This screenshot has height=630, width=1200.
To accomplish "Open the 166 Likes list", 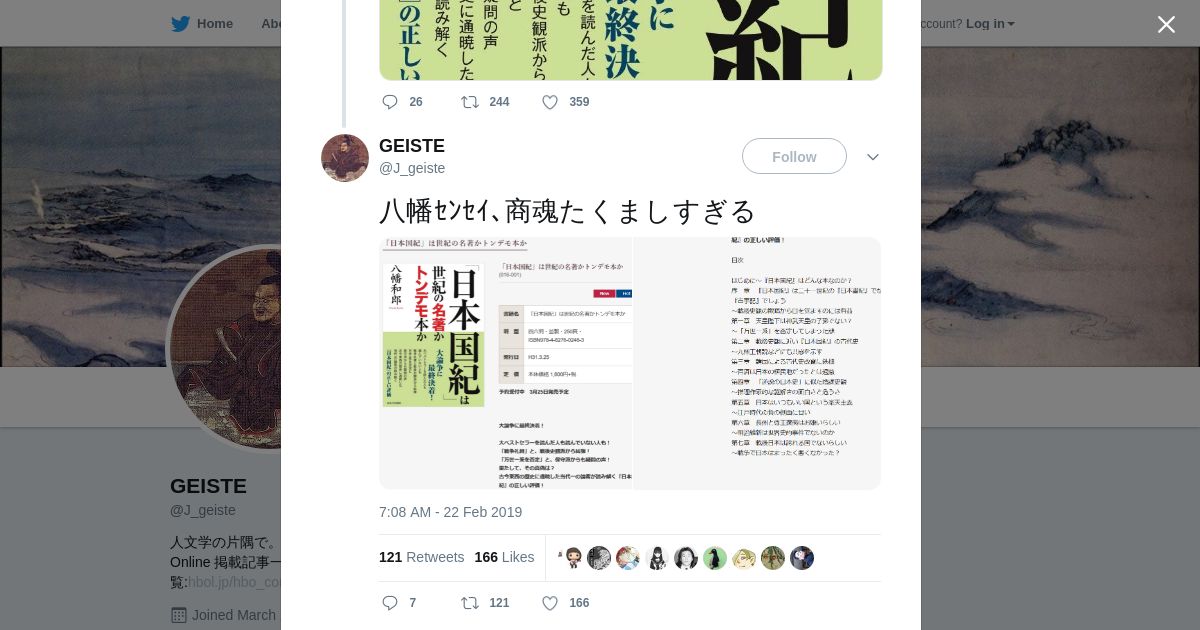I will (504, 557).
